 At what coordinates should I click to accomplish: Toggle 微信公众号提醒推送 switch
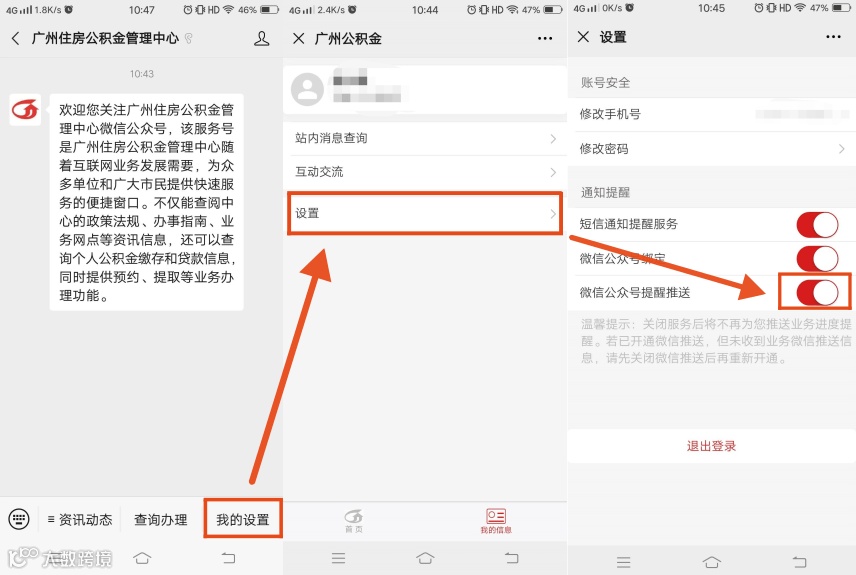(817, 293)
